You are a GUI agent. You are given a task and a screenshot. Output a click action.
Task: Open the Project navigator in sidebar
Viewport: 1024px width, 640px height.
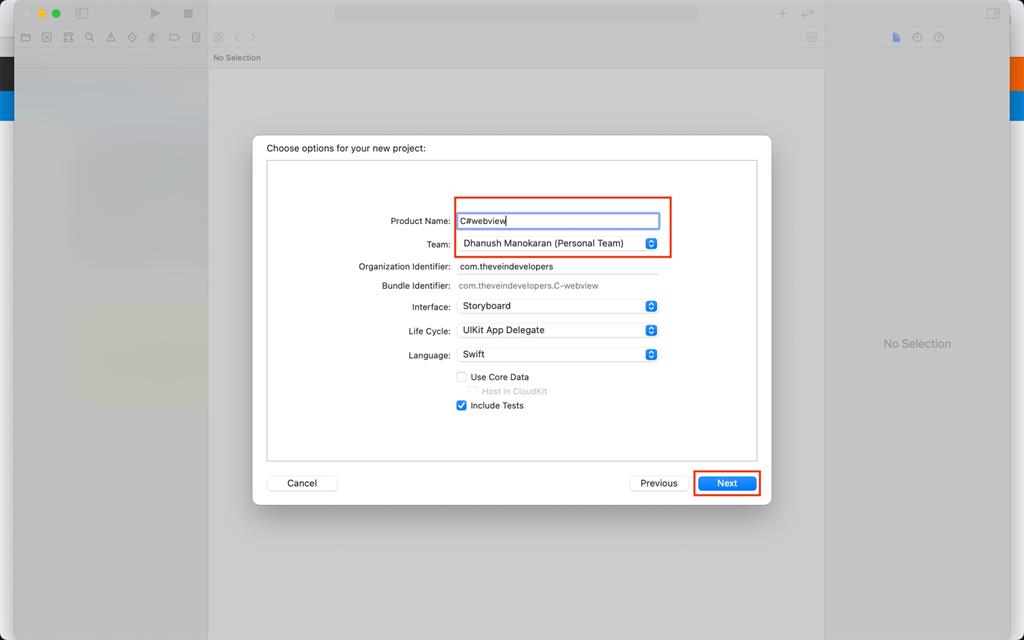tap(25, 37)
